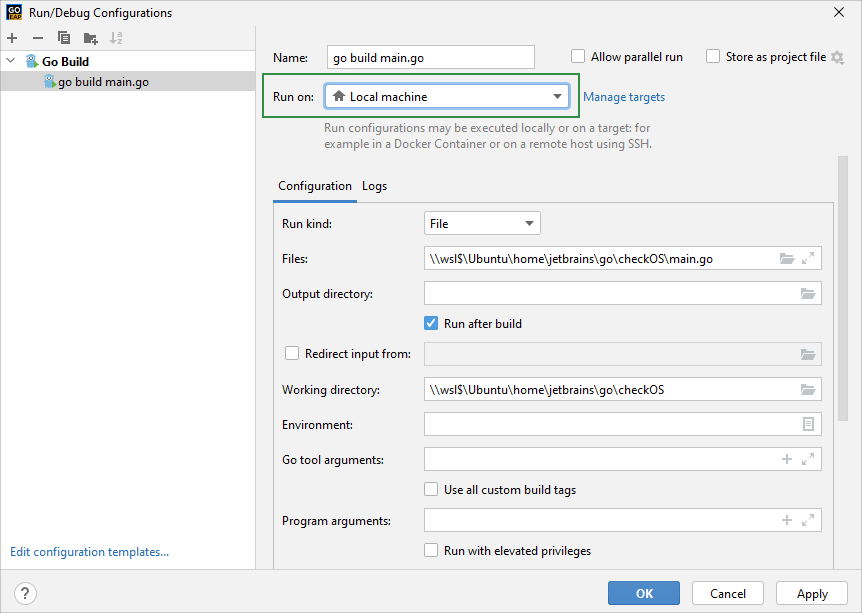862x613 pixels.
Task: Enable Redirect input from checkbox
Action: tap(291, 354)
